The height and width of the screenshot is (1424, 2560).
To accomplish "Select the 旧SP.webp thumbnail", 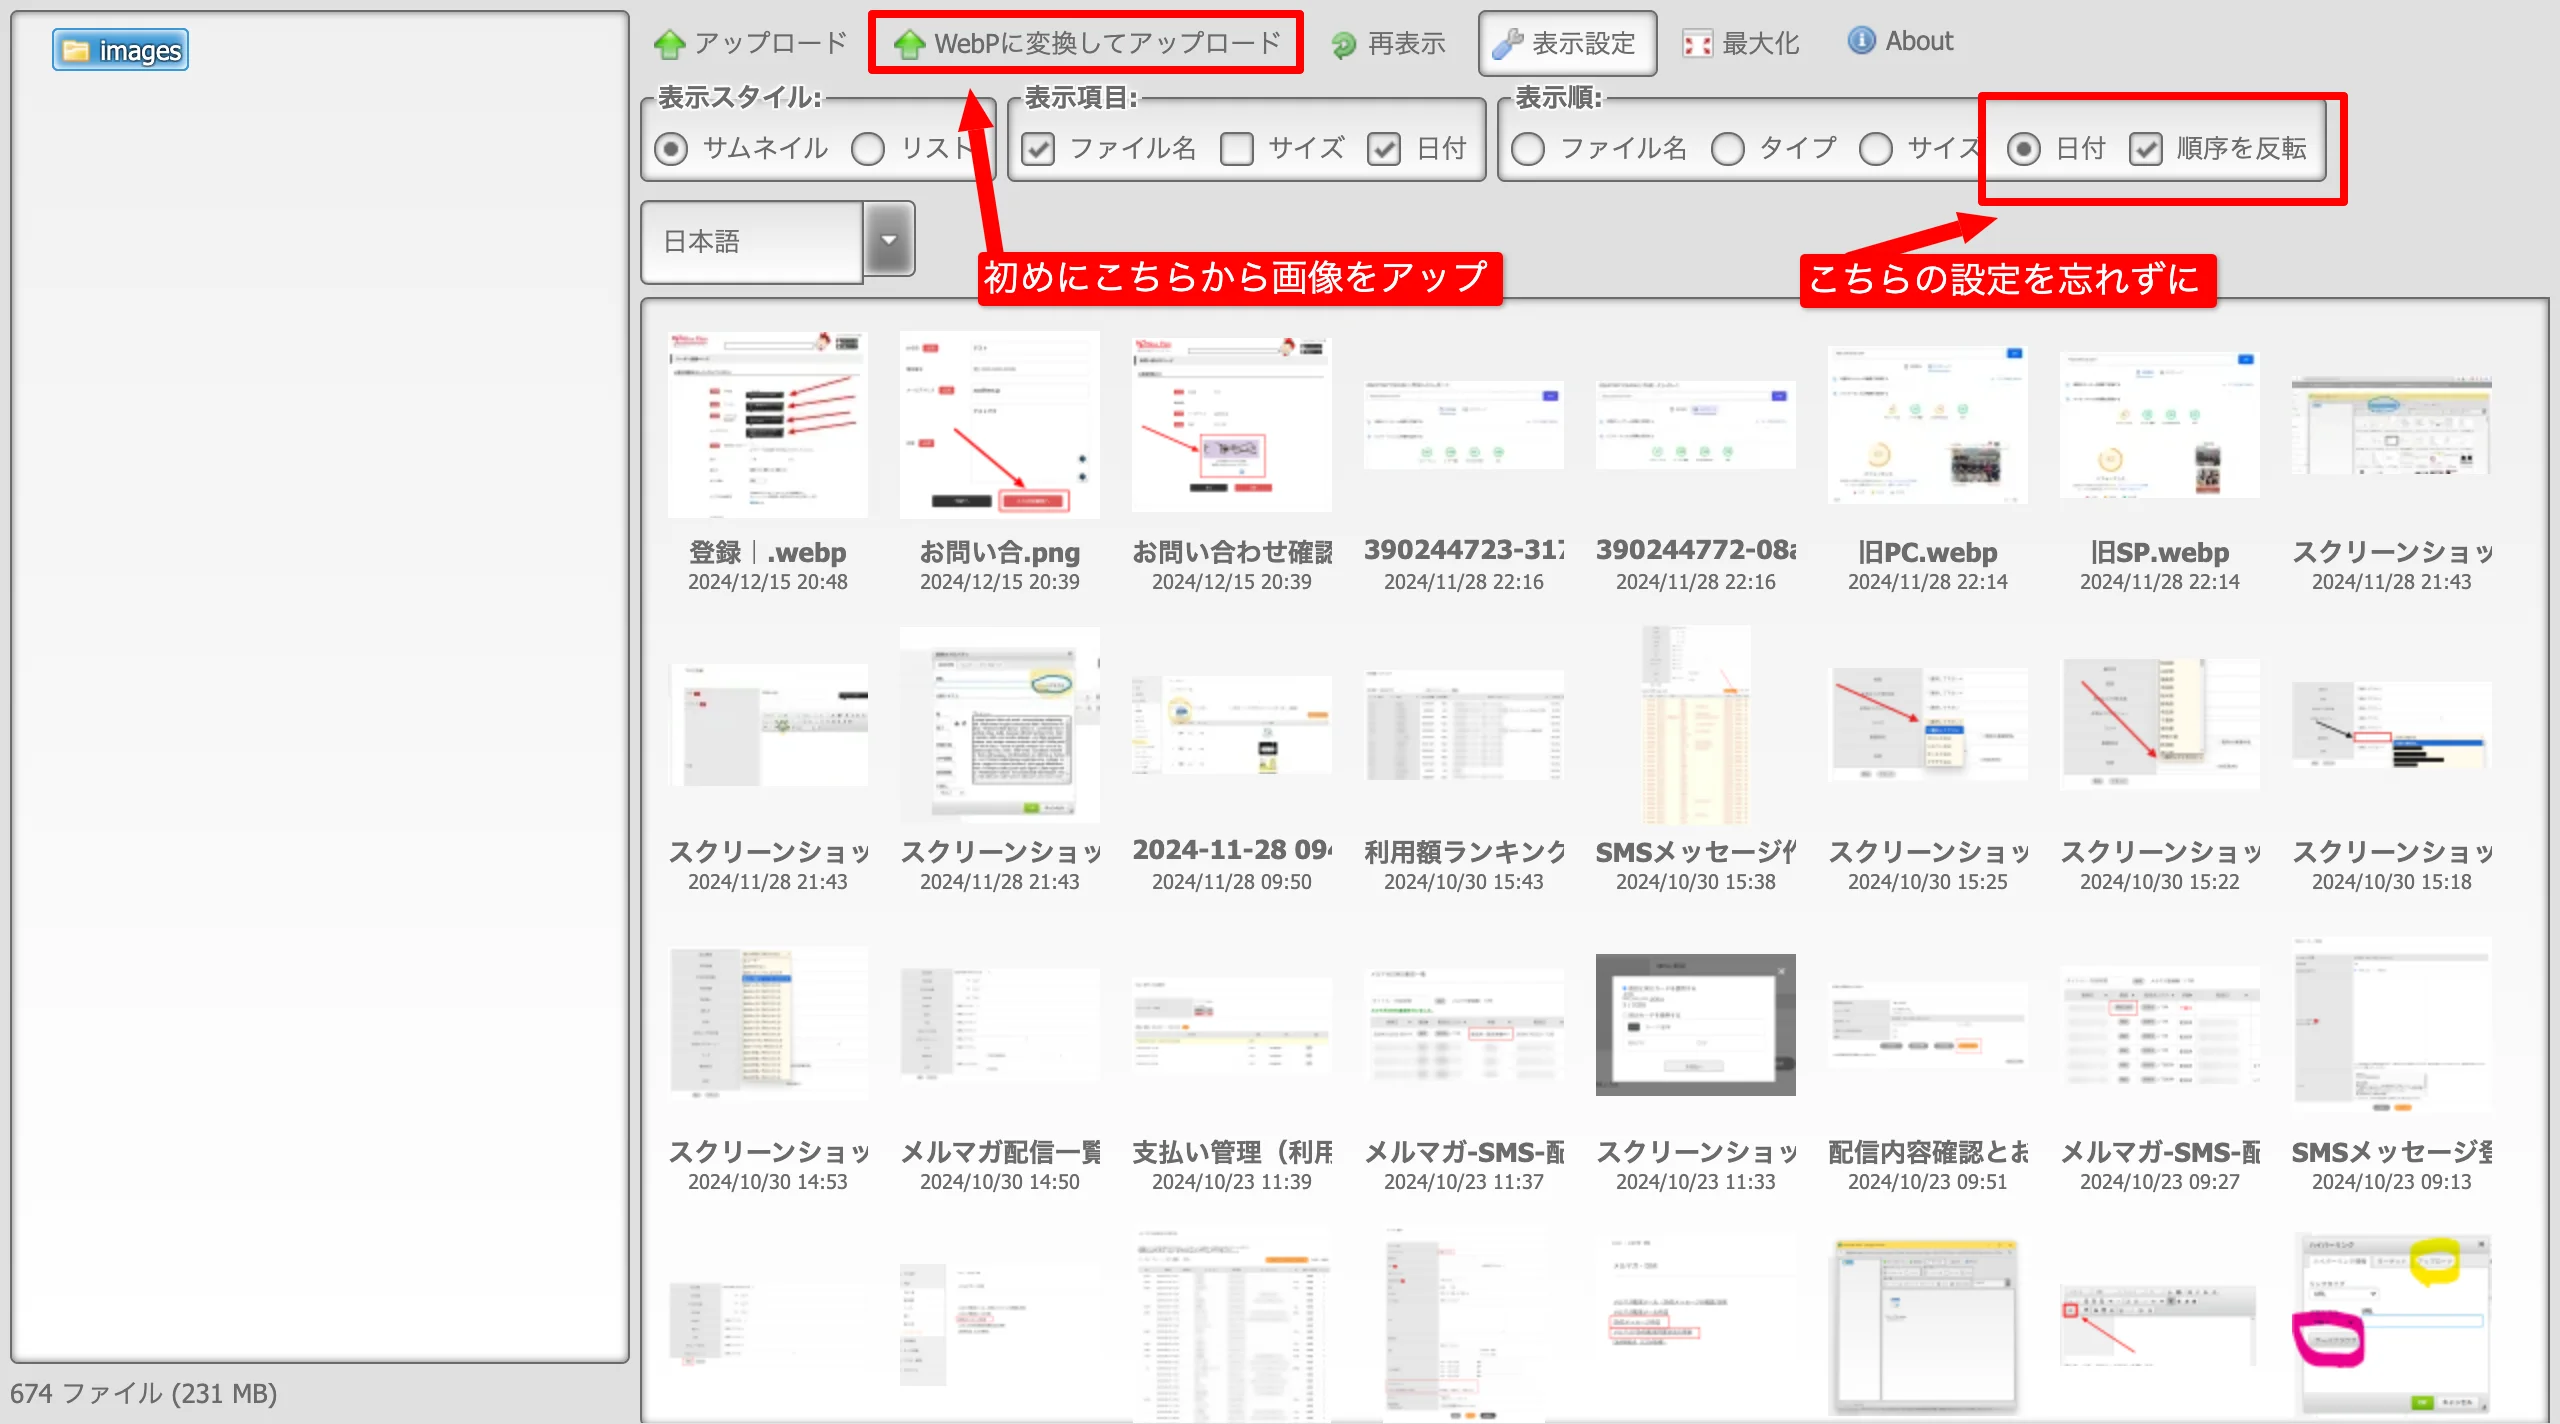I will pyautogui.click(x=2160, y=424).
